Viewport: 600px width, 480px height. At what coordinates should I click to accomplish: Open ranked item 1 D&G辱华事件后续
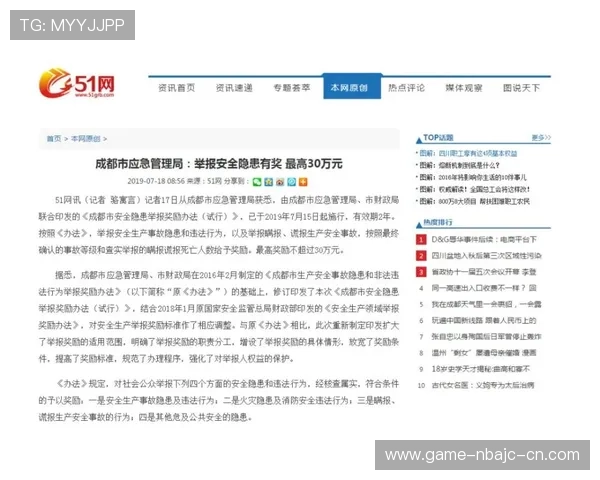(484, 240)
